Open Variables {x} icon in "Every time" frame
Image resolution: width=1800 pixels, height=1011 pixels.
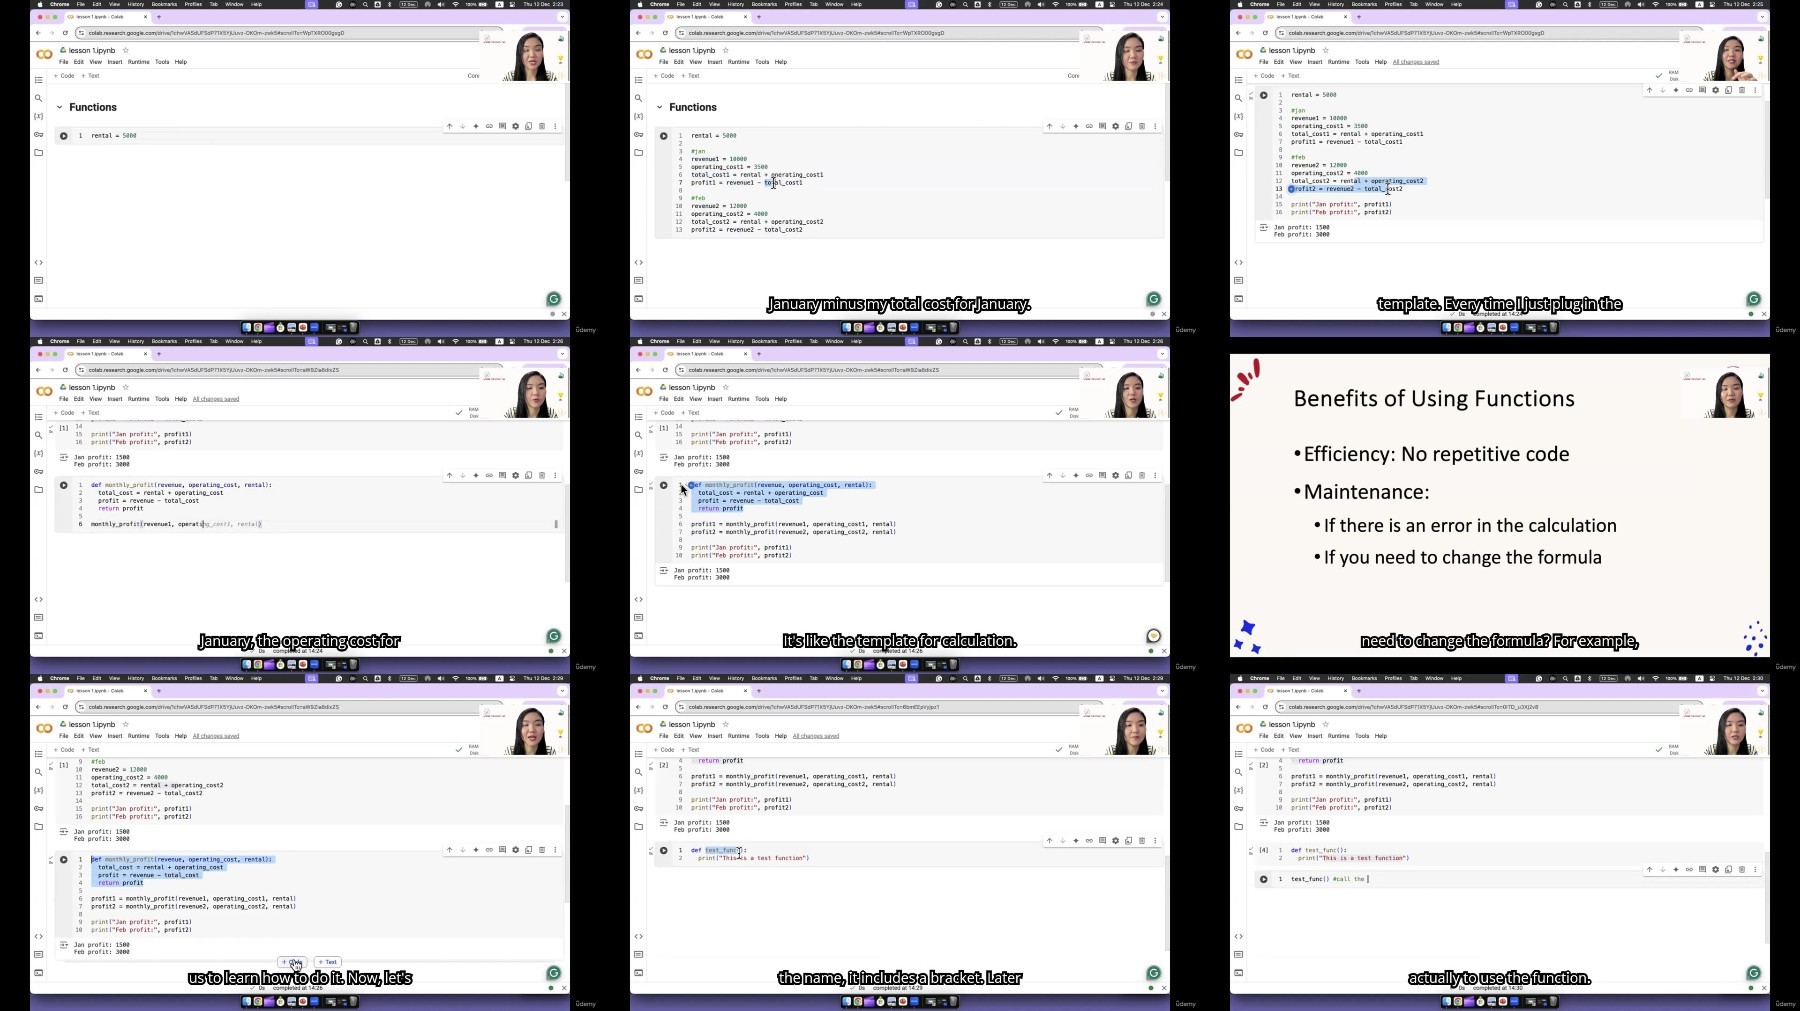[x=1238, y=116]
